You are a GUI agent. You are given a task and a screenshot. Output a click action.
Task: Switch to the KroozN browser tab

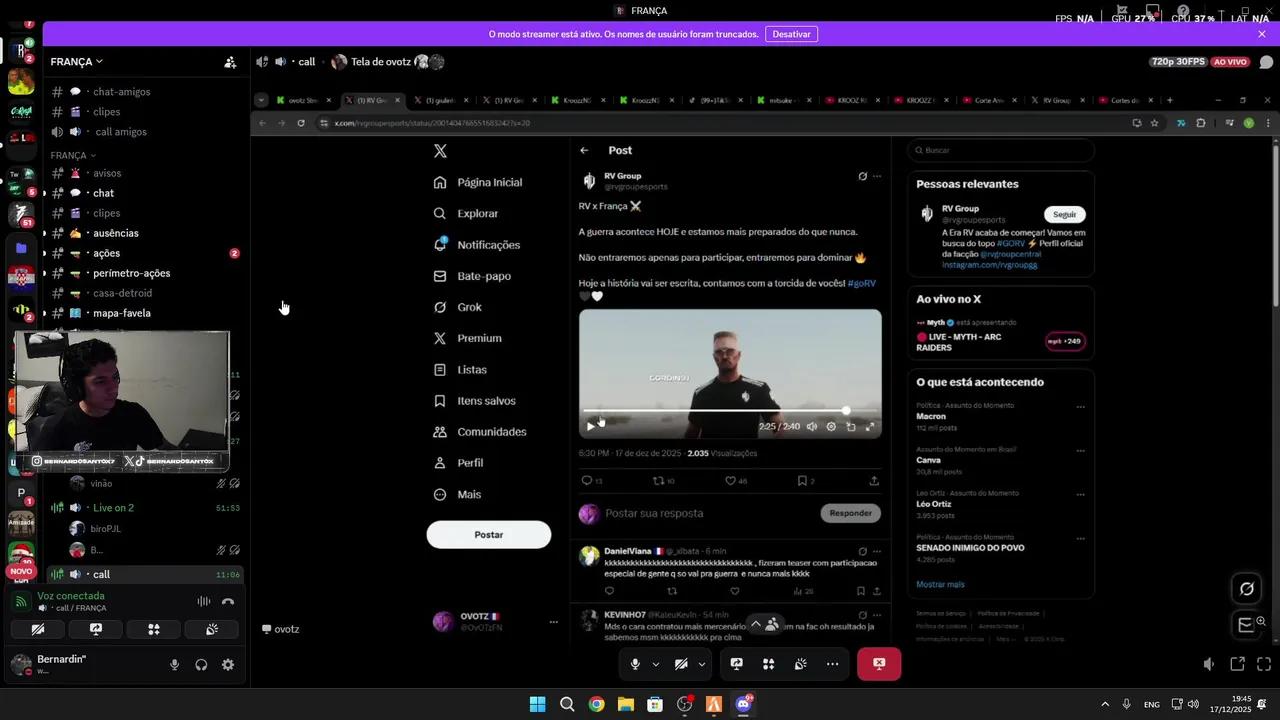pyautogui.click(x=578, y=100)
